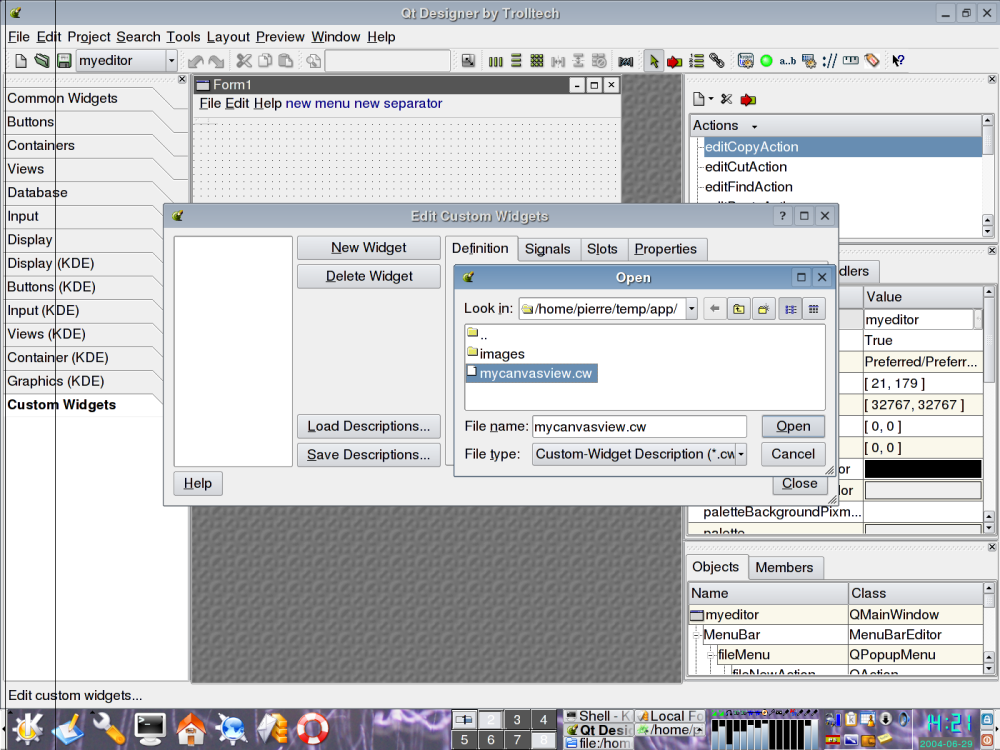The image size is (1000, 750).
Task: Open New Action icon dropdown arrow
Action: 710,99
